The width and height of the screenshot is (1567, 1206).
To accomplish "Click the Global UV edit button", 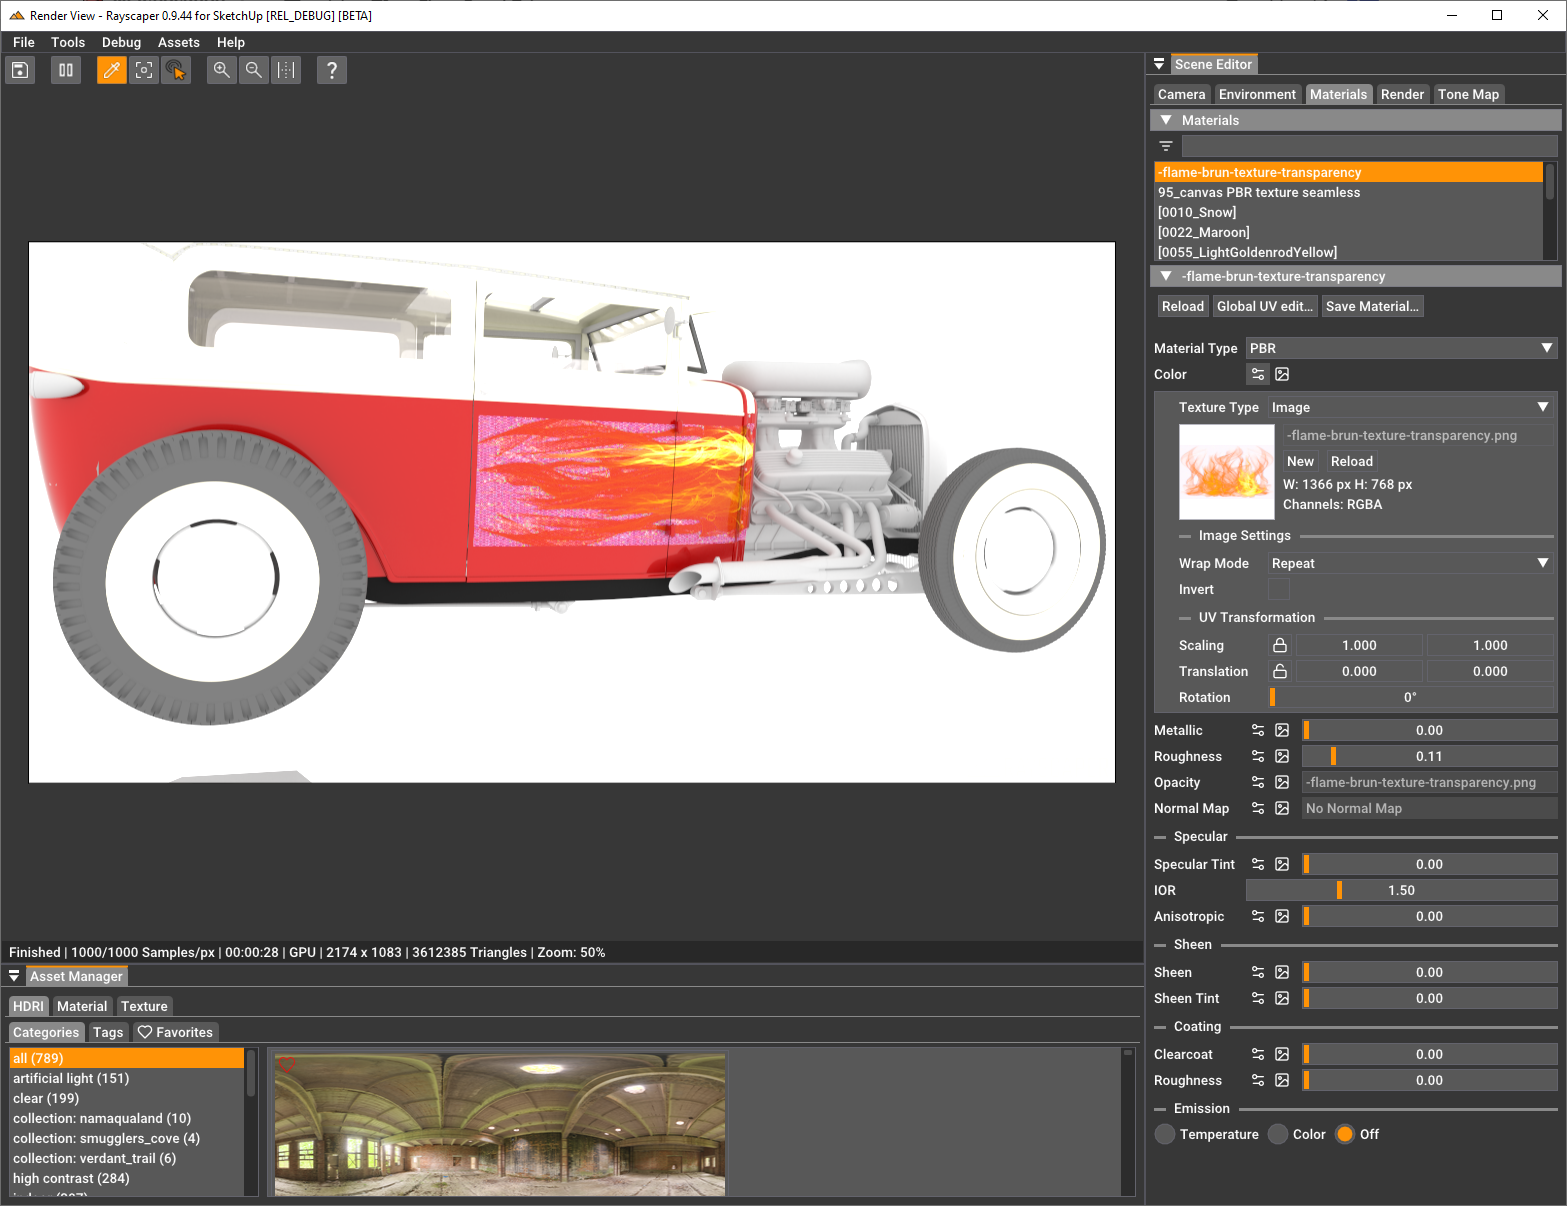I will pos(1265,306).
